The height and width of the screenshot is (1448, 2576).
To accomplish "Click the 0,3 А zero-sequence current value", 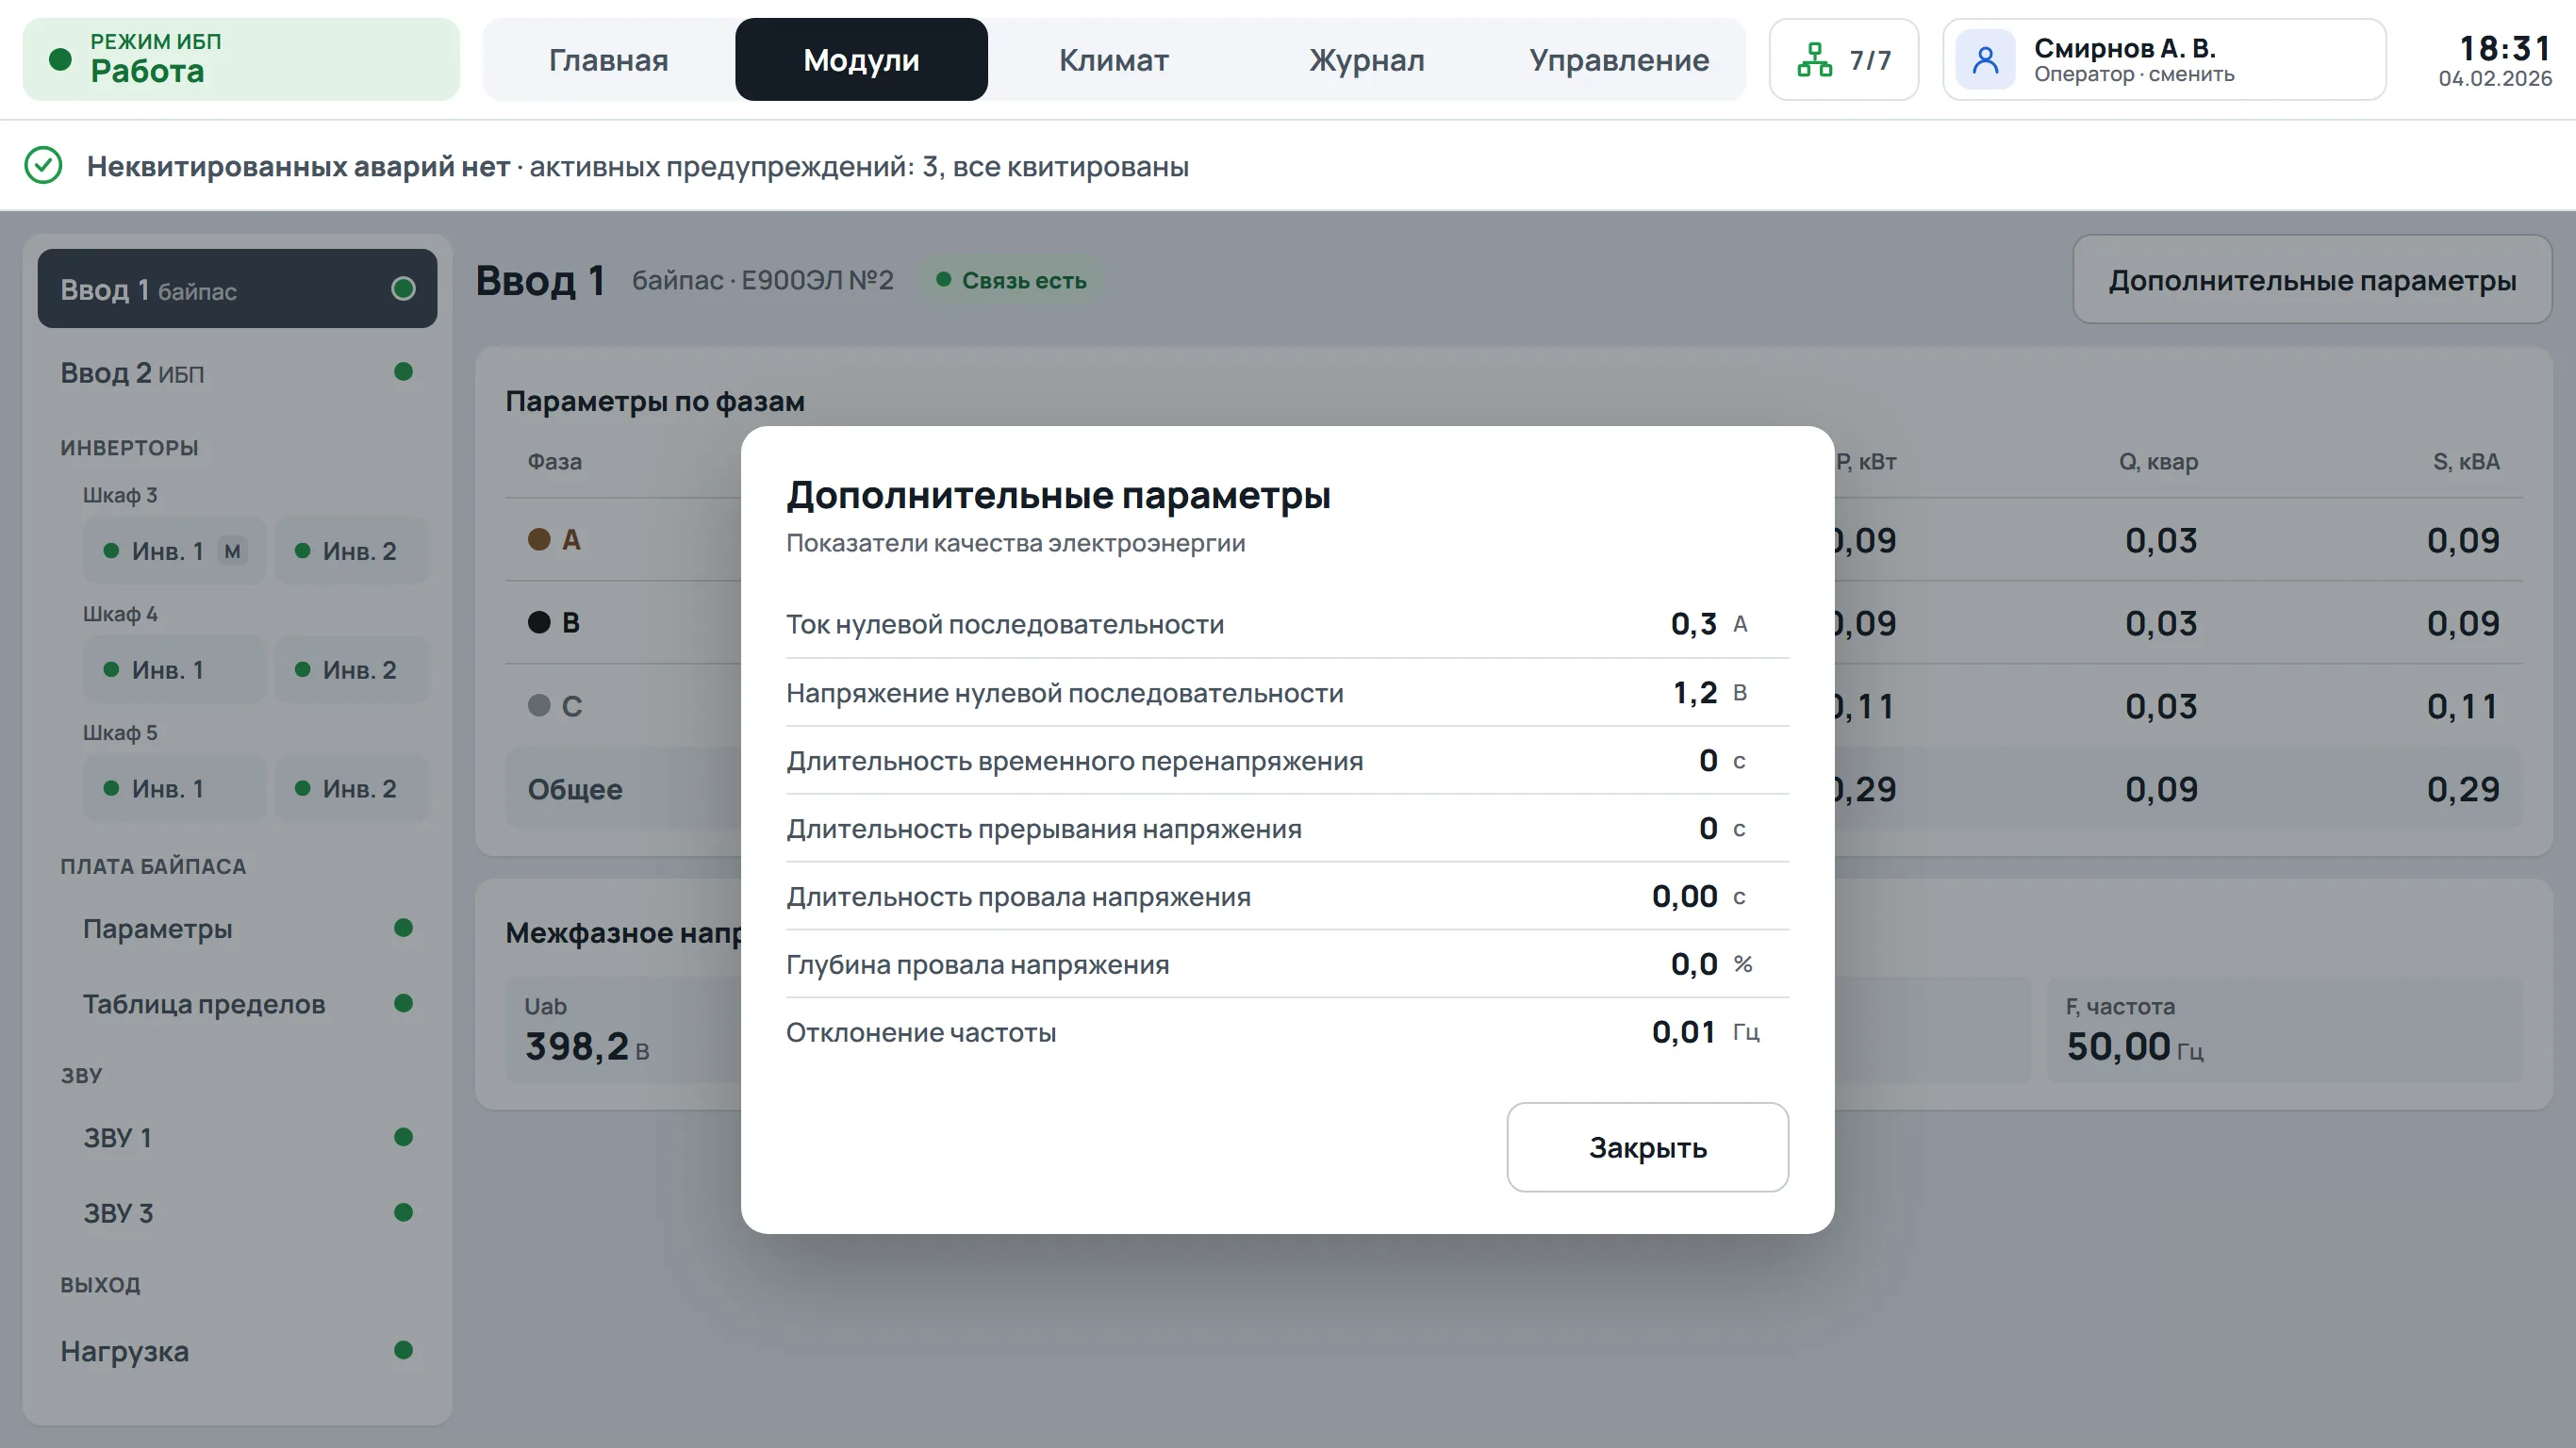I will [1709, 624].
